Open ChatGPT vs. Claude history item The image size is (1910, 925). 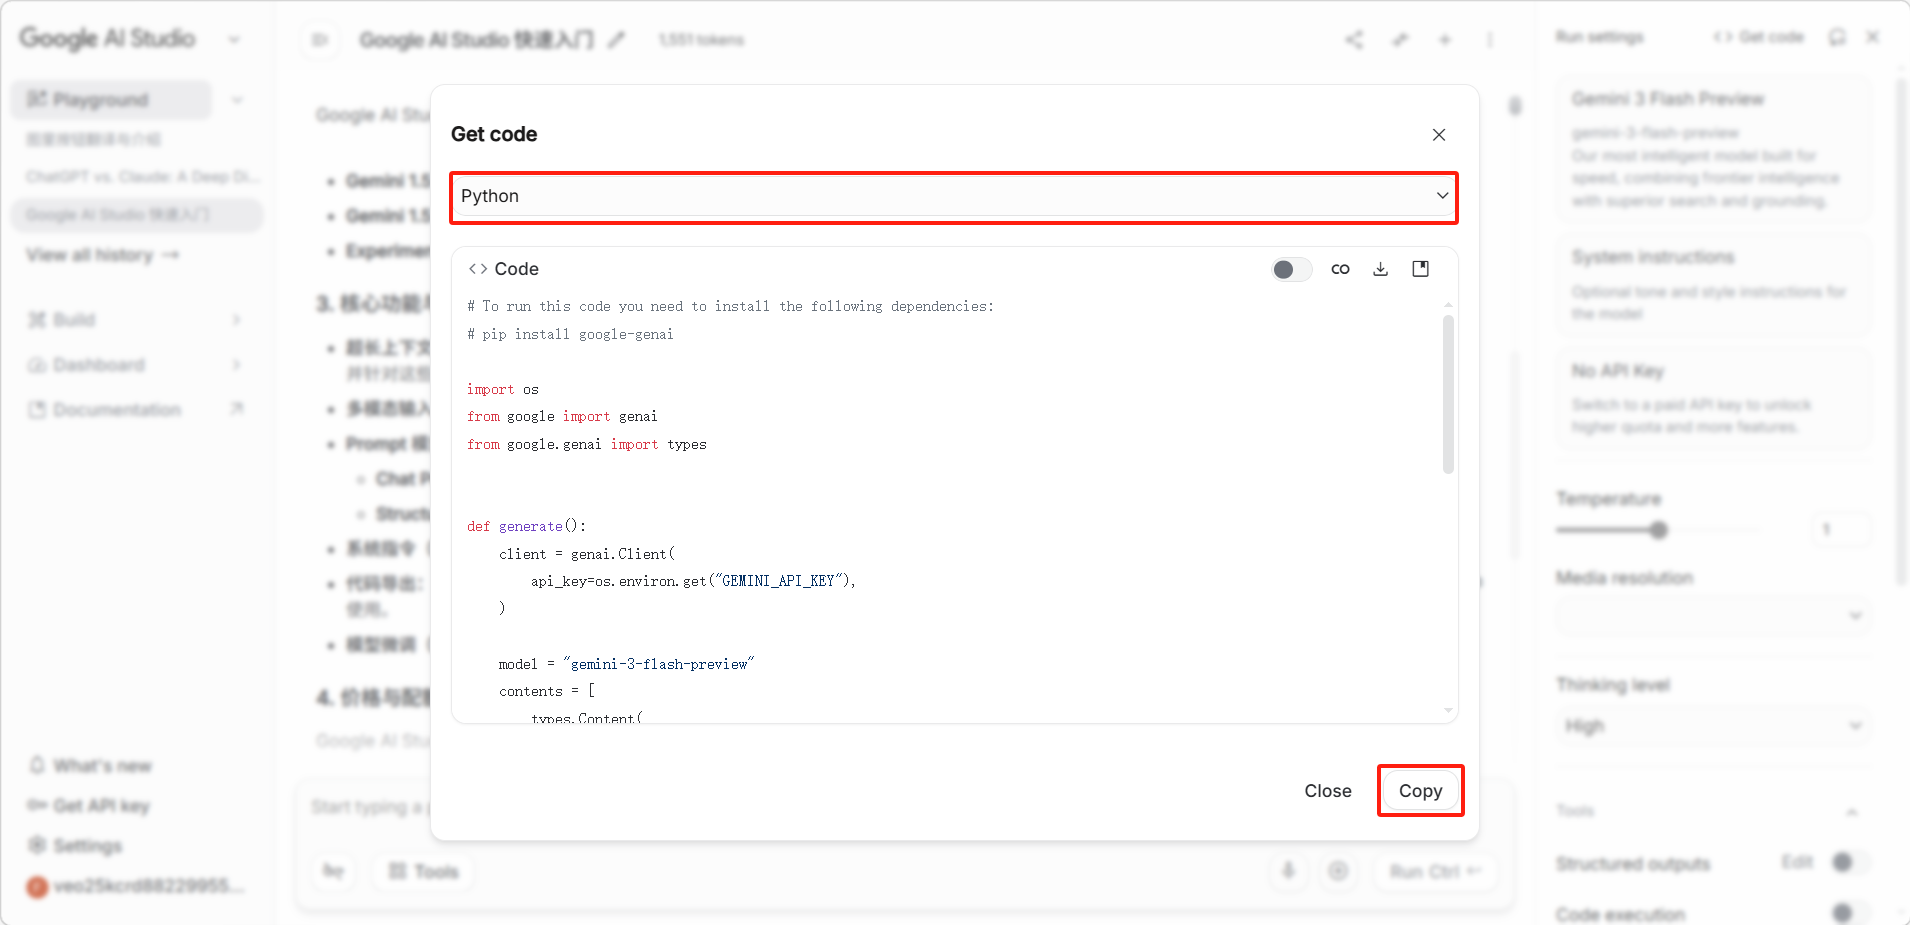(142, 177)
